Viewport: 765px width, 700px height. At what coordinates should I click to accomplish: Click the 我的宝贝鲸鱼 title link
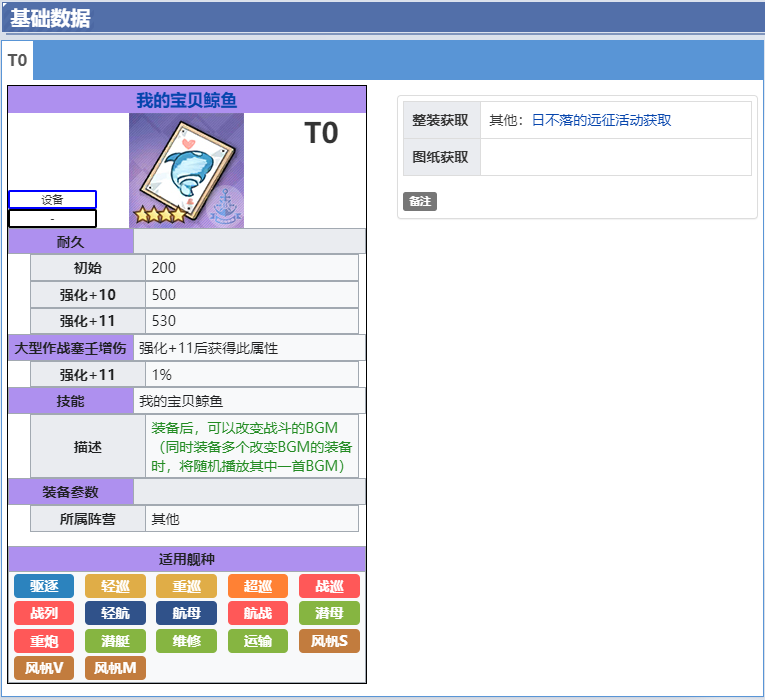186,100
